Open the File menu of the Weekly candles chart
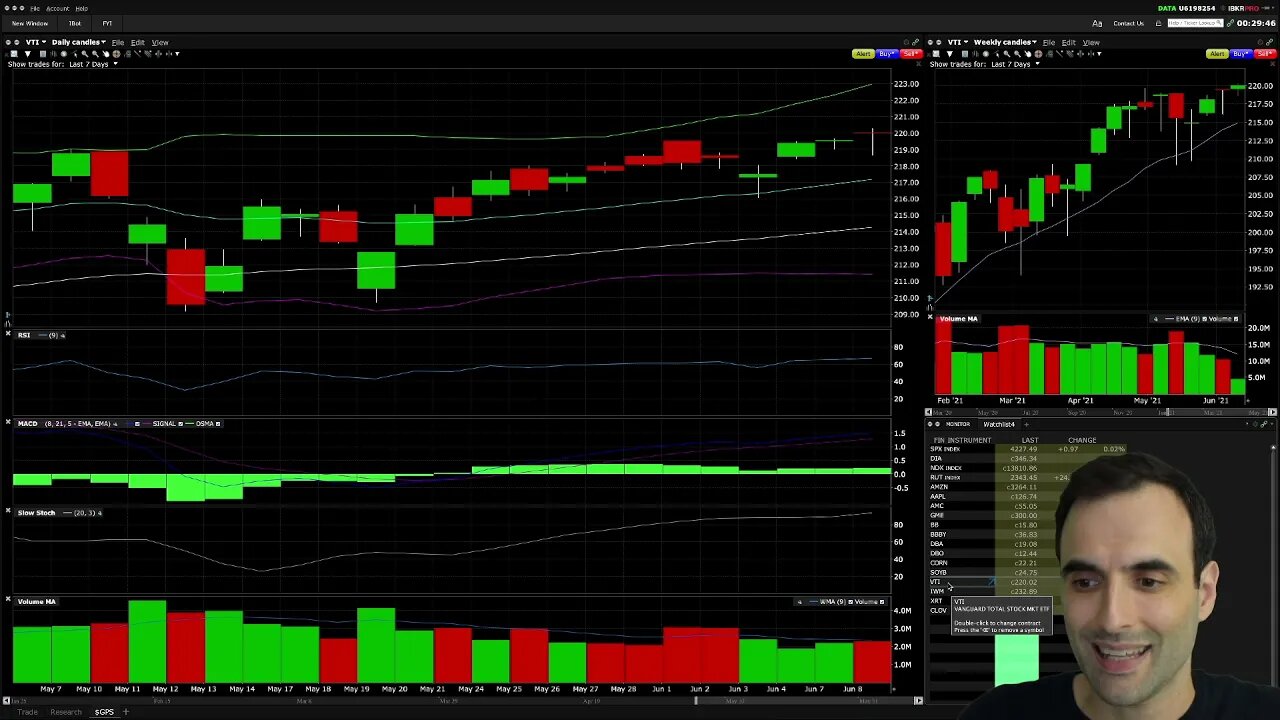 click(1049, 42)
